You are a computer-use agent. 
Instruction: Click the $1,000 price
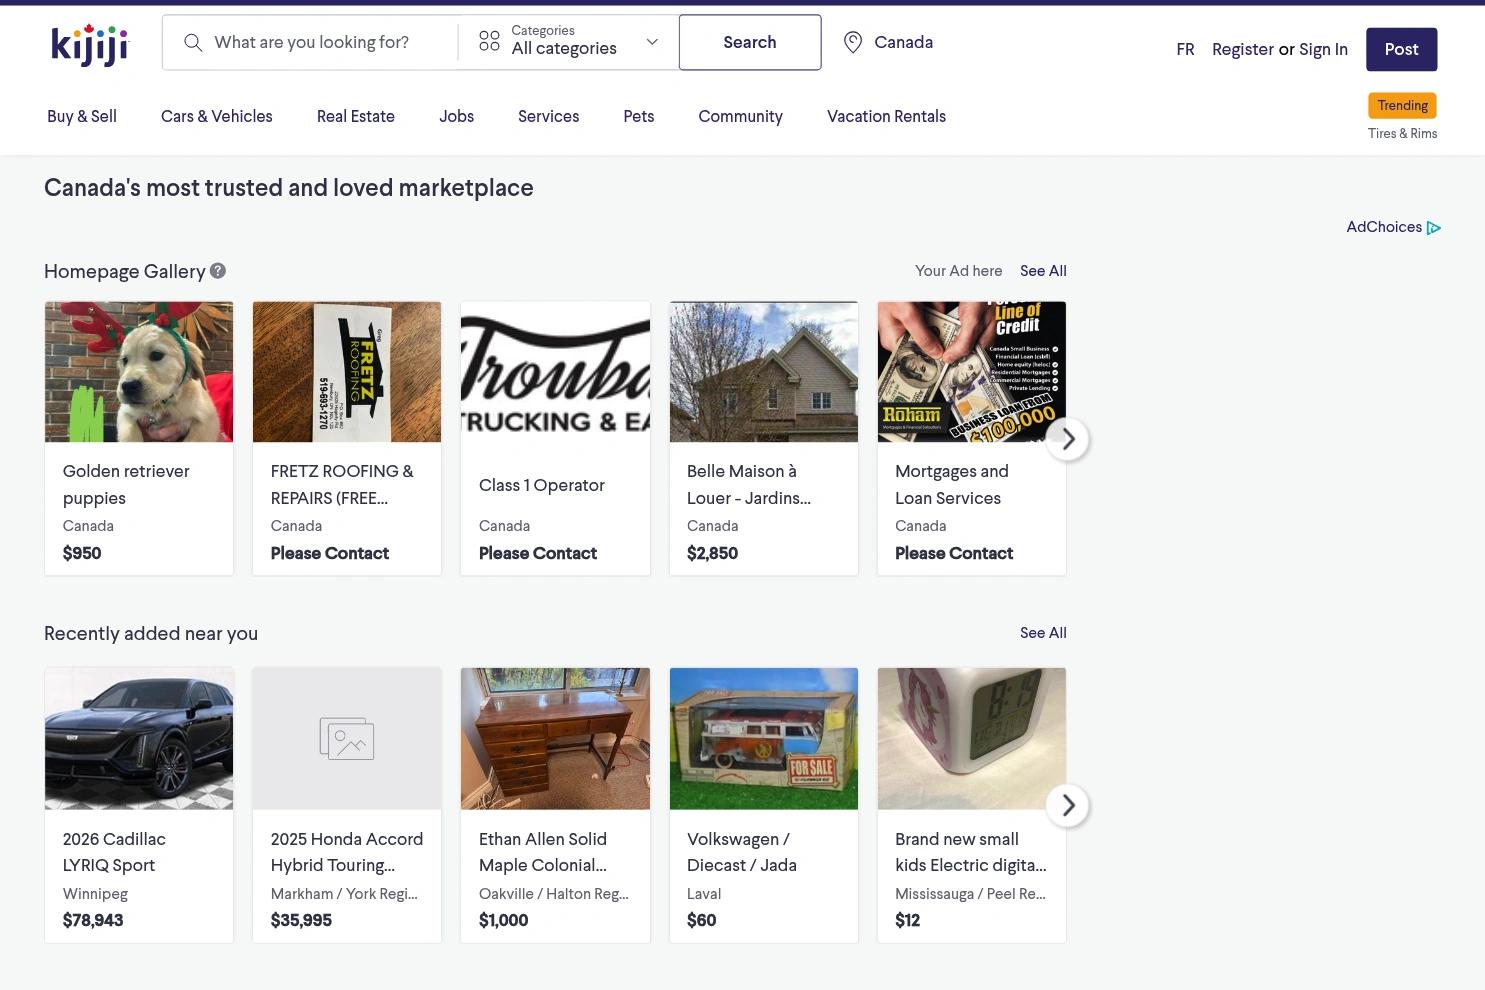(503, 920)
